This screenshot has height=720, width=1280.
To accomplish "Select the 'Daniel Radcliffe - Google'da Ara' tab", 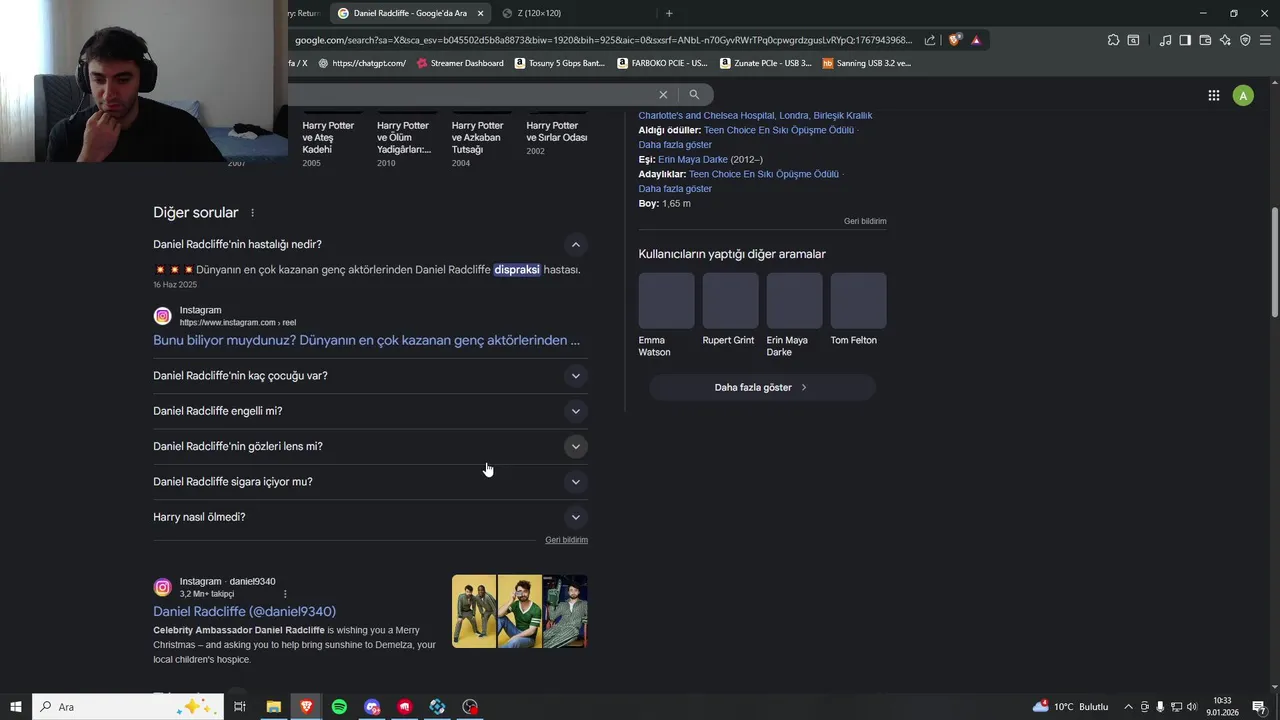I will pyautogui.click(x=410, y=13).
